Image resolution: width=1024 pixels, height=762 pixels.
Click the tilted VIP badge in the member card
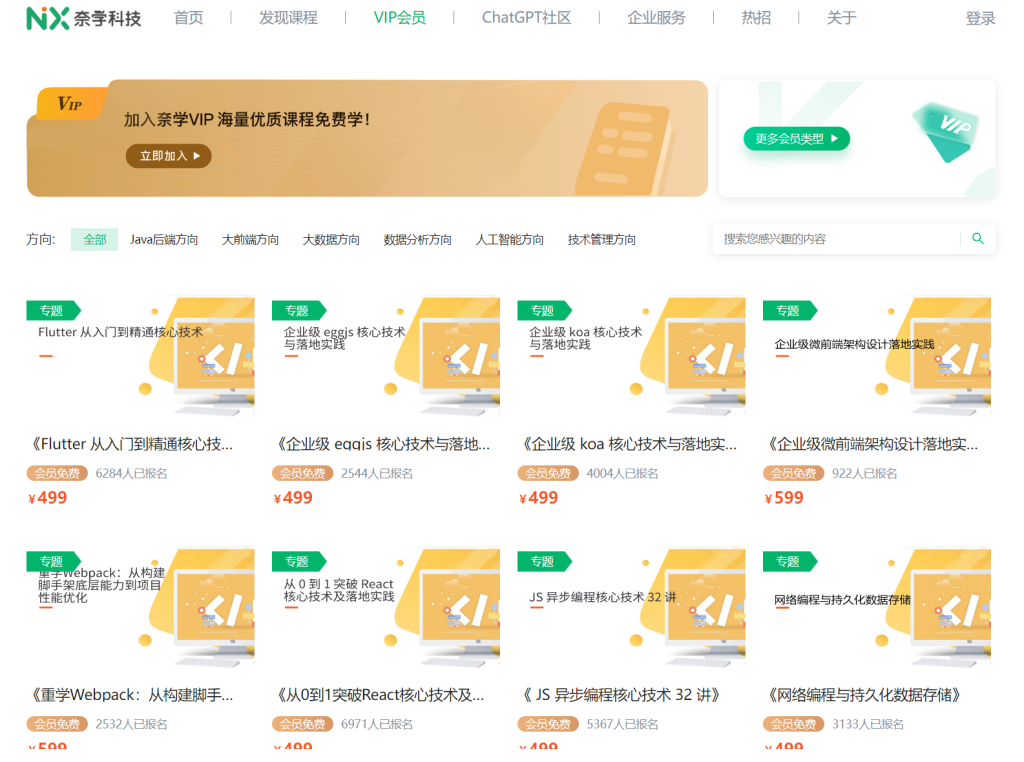[941, 130]
